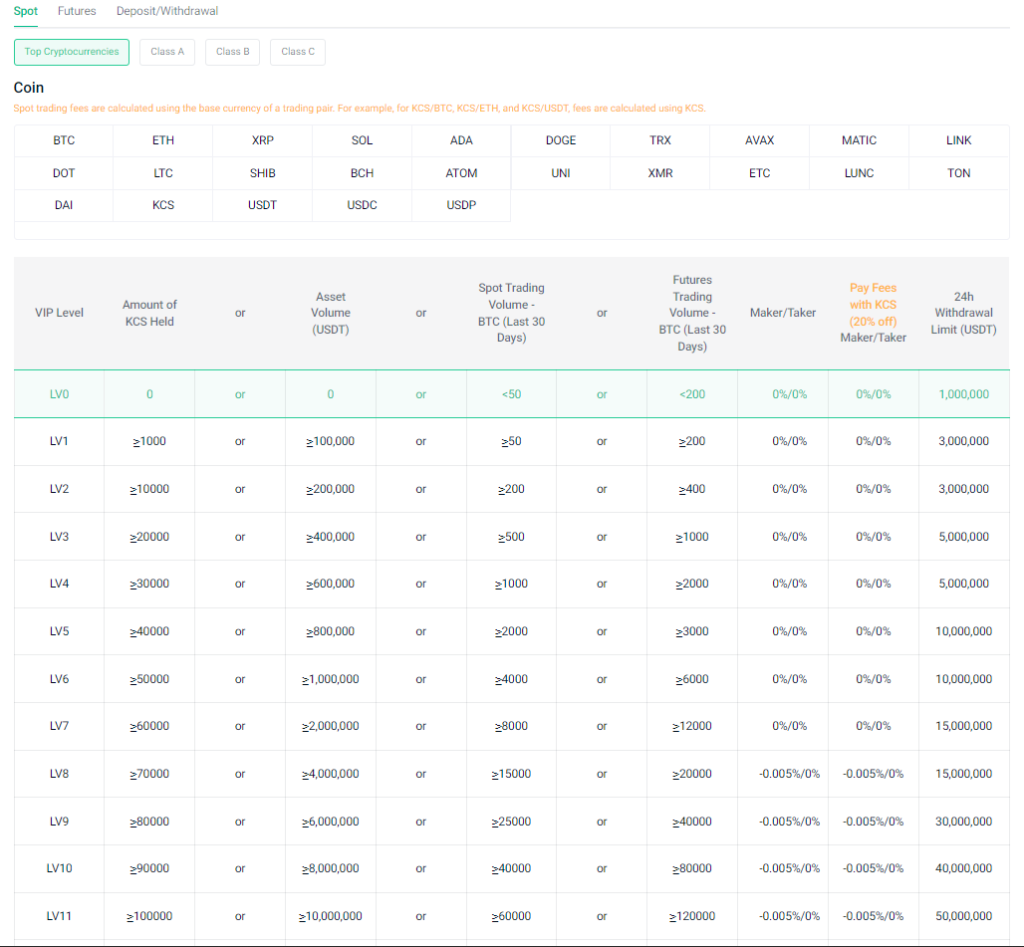Click USDT in the coin list

pyautogui.click(x=262, y=205)
